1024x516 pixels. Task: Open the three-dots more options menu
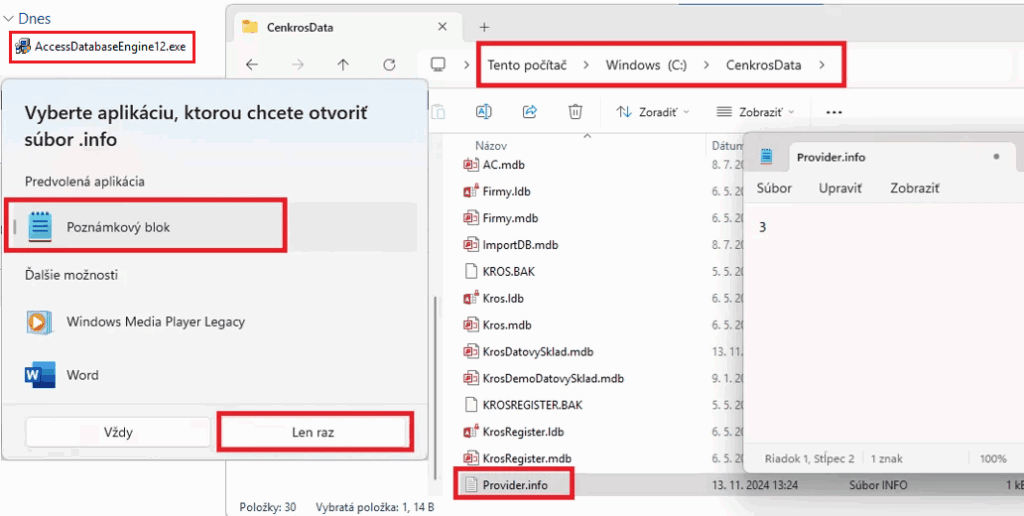[834, 112]
